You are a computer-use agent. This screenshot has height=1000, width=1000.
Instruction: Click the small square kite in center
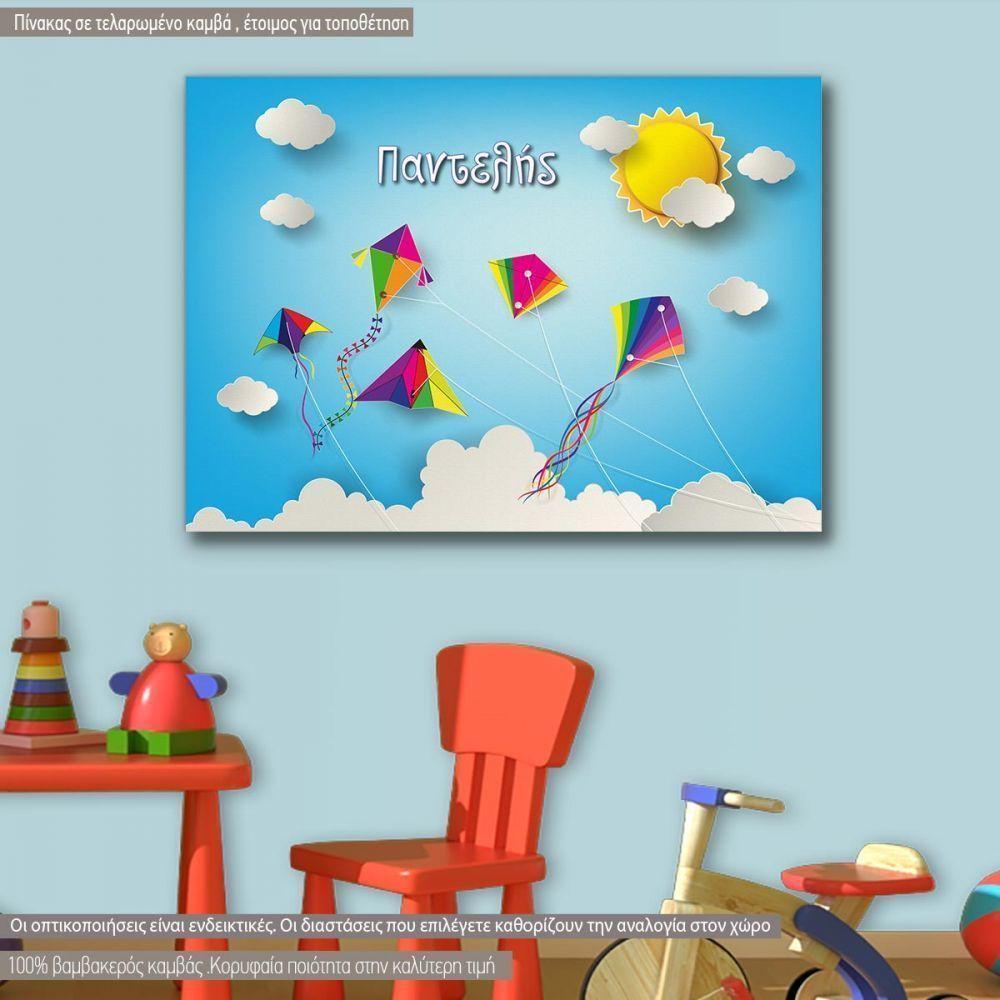(x=526, y=283)
